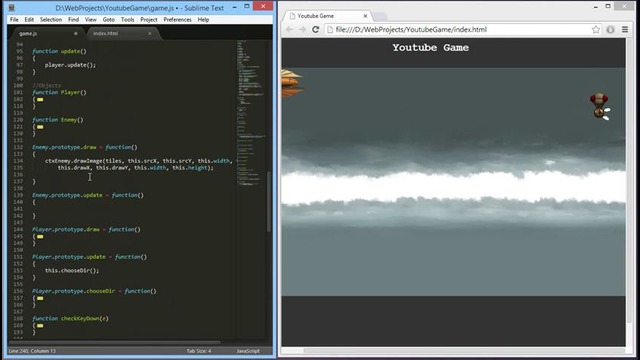Click the Chrome address bar URL

coord(411,29)
